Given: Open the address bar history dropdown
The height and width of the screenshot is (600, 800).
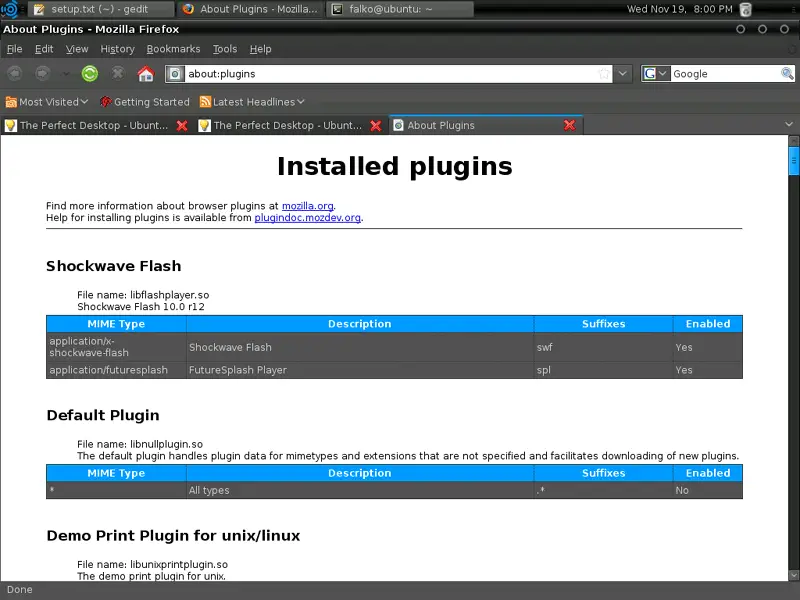Looking at the screenshot, I should click(622, 74).
